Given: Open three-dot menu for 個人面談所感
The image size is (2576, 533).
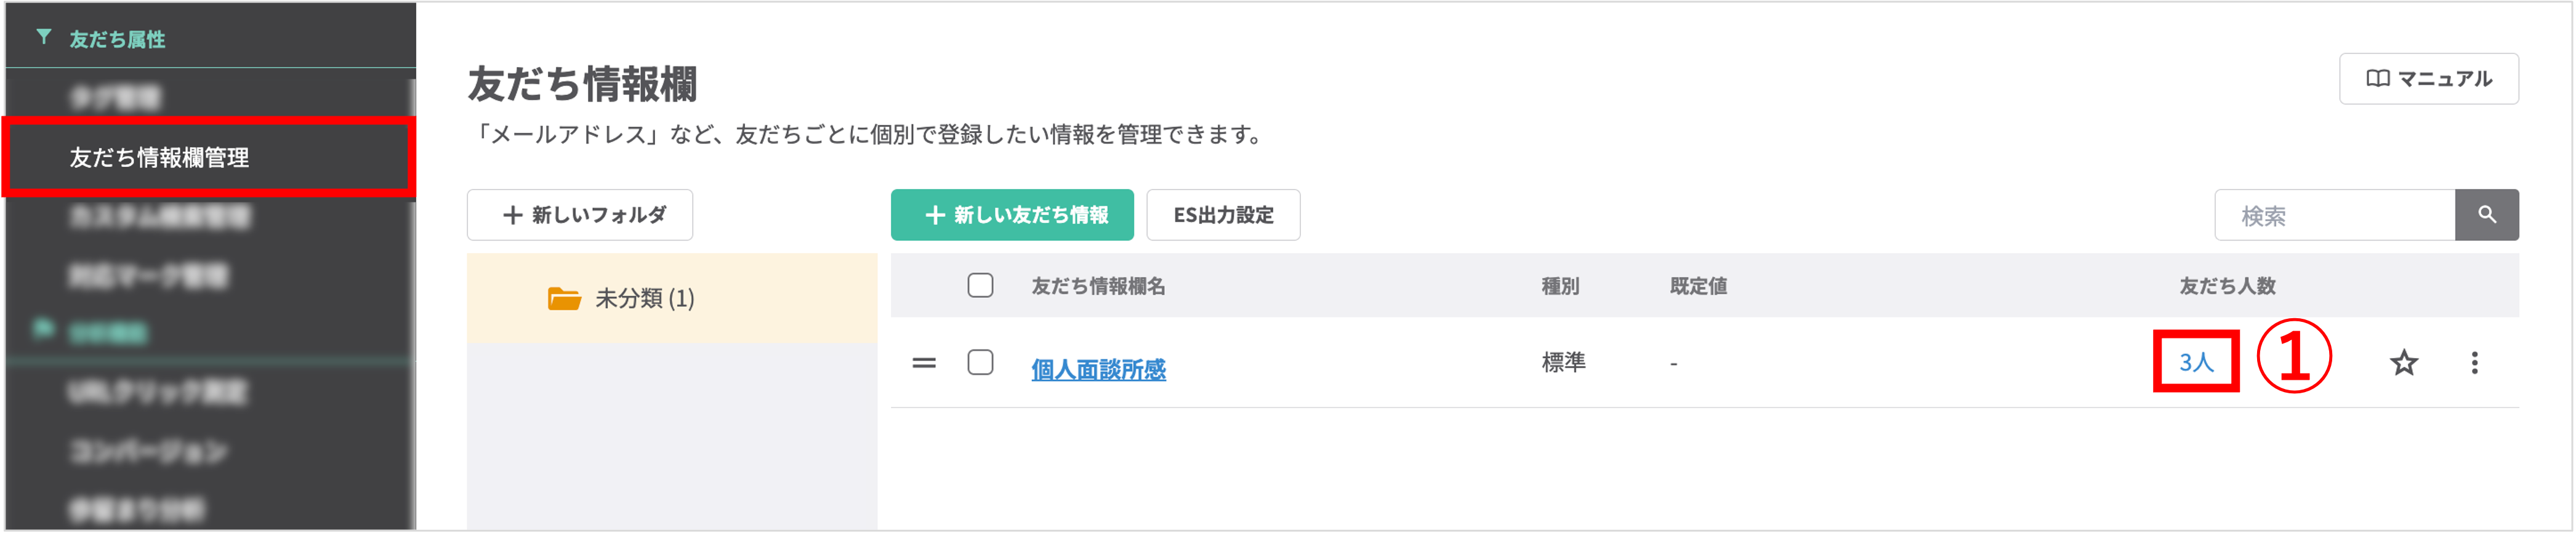Looking at the screenshot, I should tap(2474, 363).
